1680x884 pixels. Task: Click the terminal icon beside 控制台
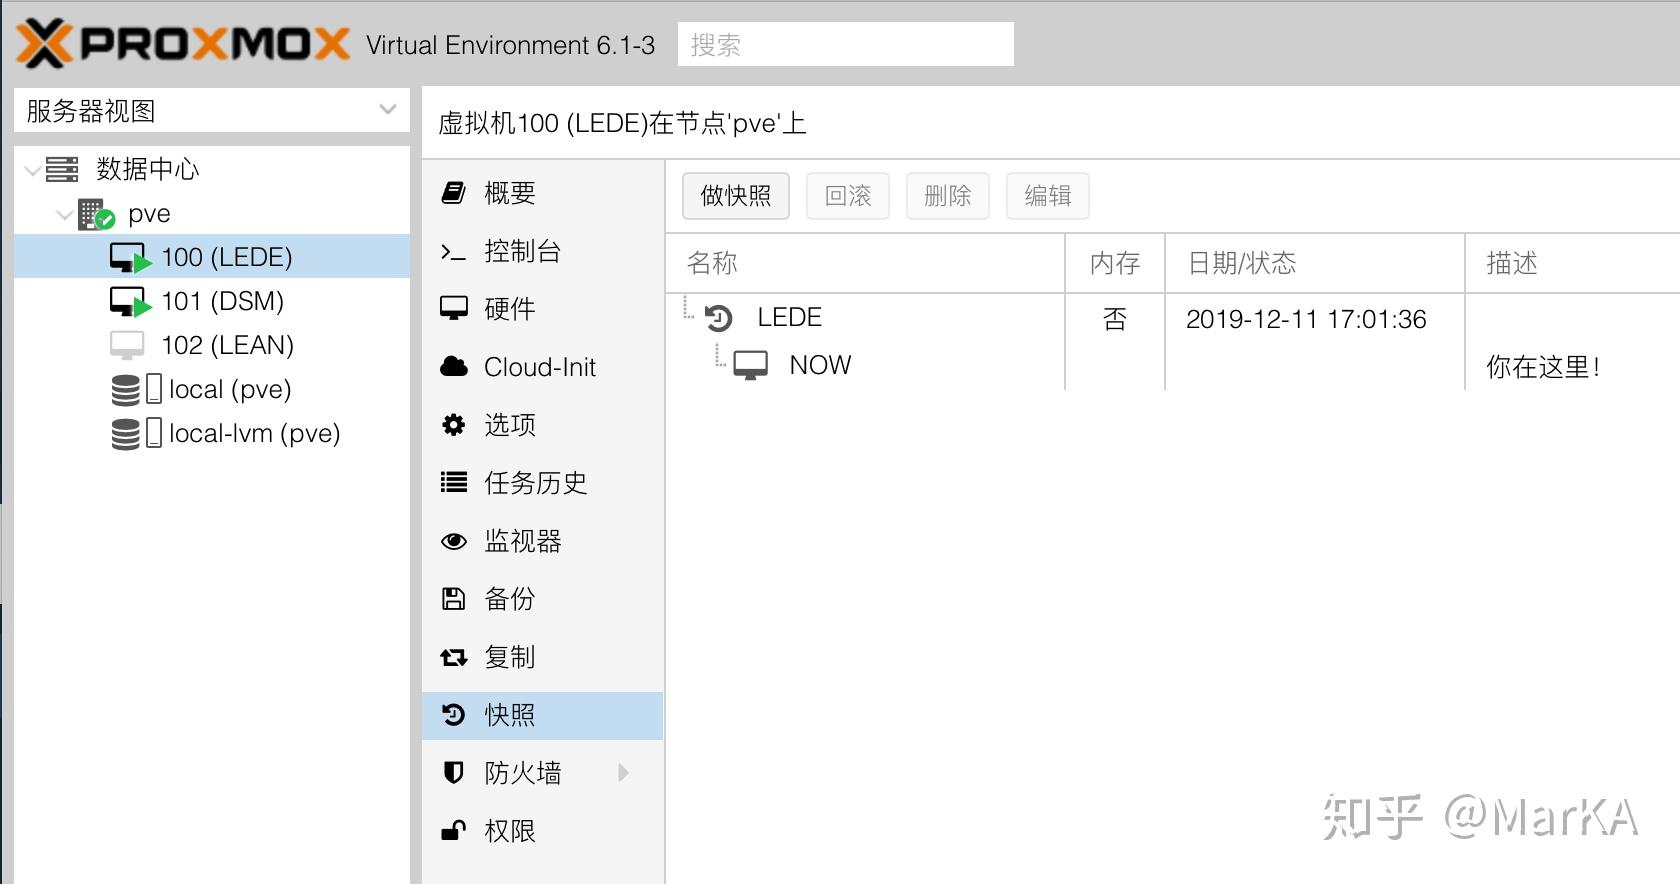[x=454, y=252]
